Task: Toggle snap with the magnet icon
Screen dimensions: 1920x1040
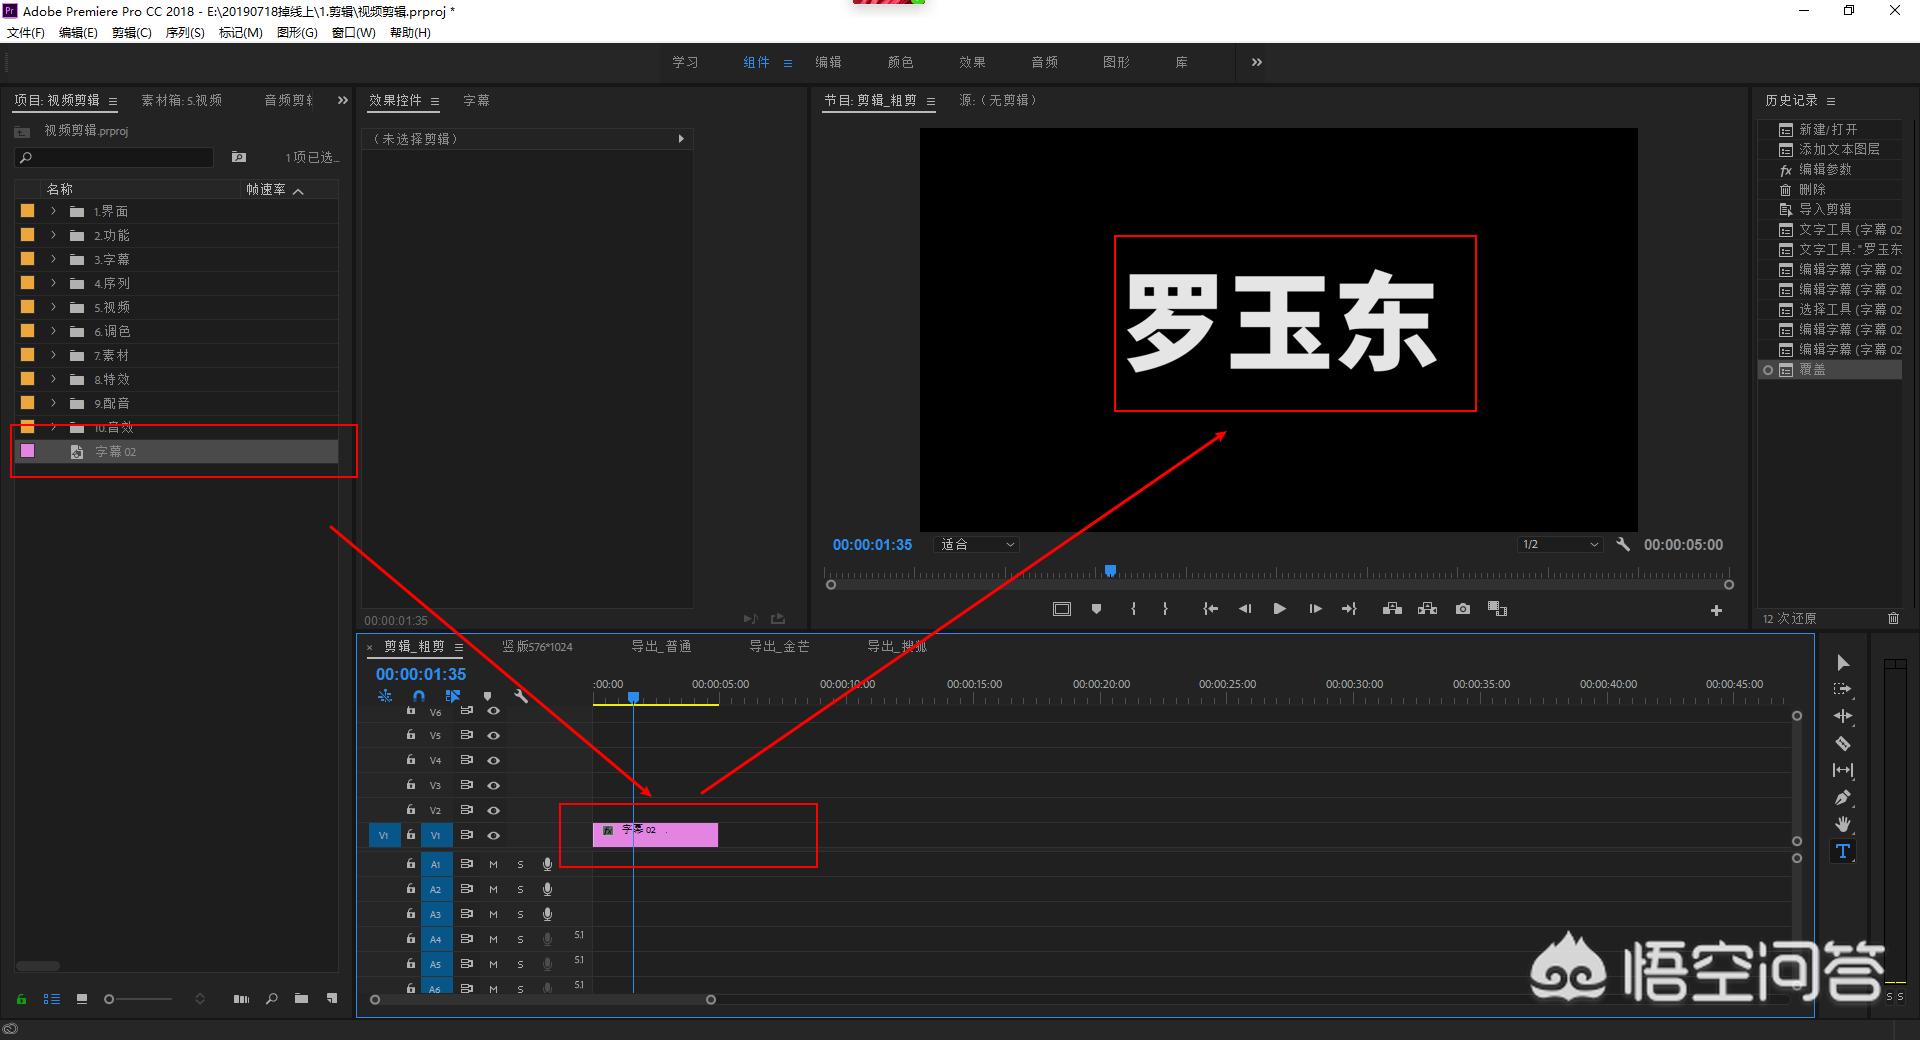Action: (419, 697)
